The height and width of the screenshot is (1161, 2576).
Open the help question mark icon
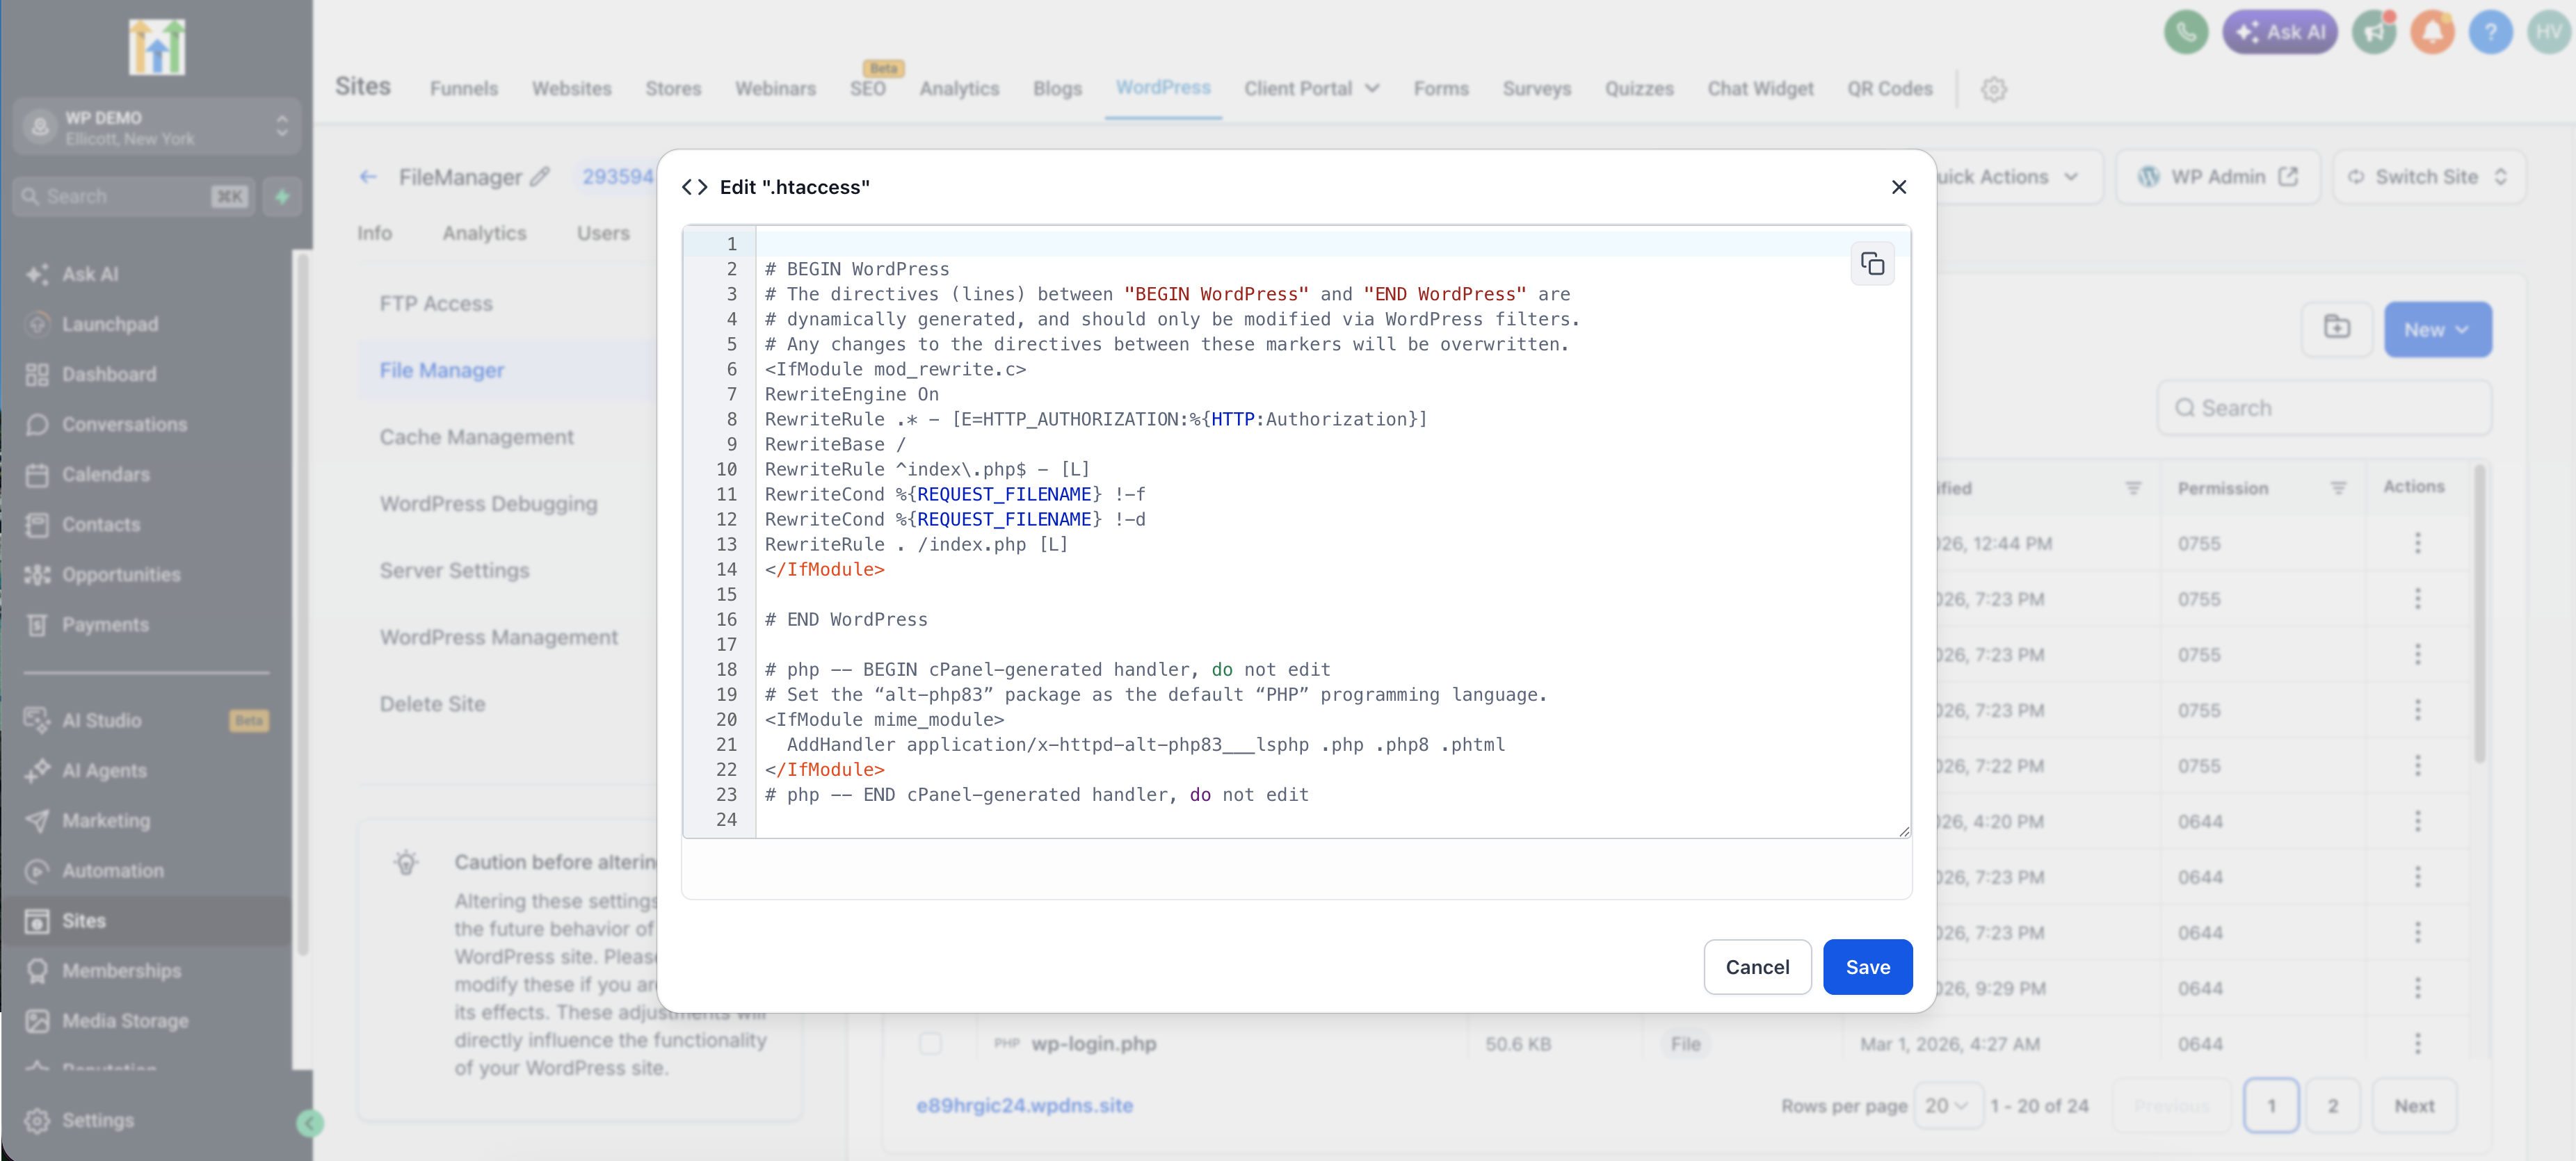2490,32
